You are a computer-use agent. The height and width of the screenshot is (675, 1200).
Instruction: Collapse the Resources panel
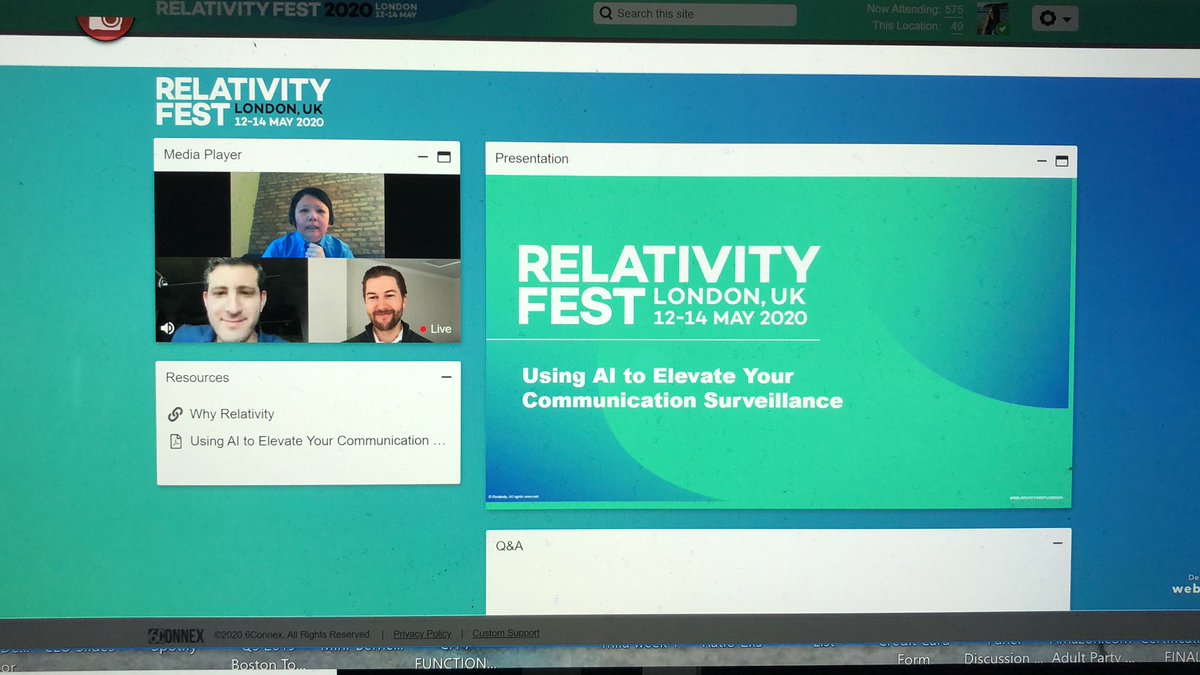[446, 377]
